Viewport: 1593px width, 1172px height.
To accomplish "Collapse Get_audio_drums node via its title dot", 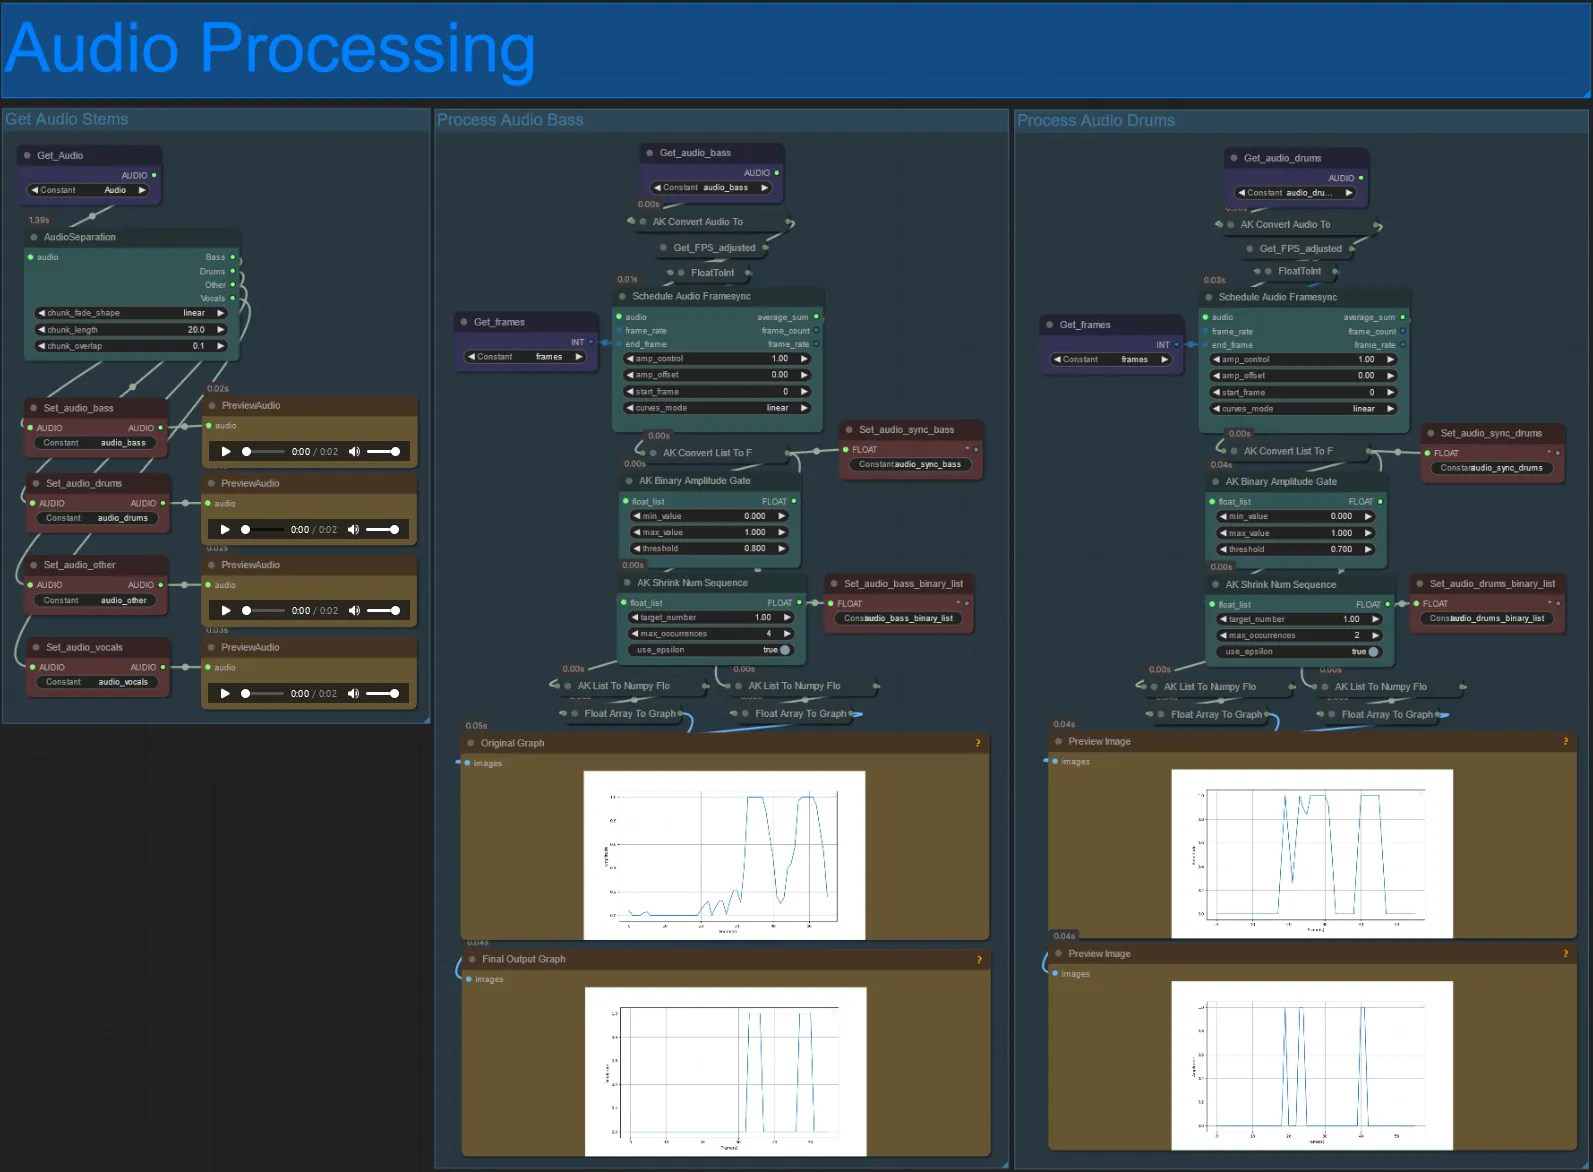I will click(1234, 158).
